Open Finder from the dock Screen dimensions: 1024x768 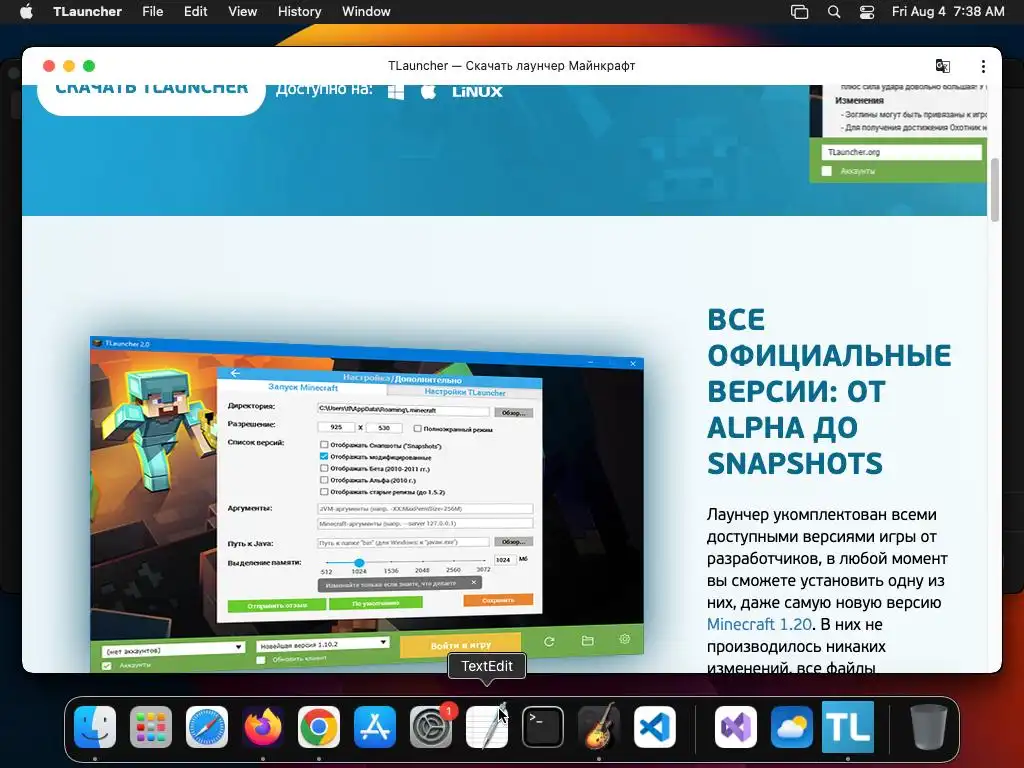(x=95, y=727)
